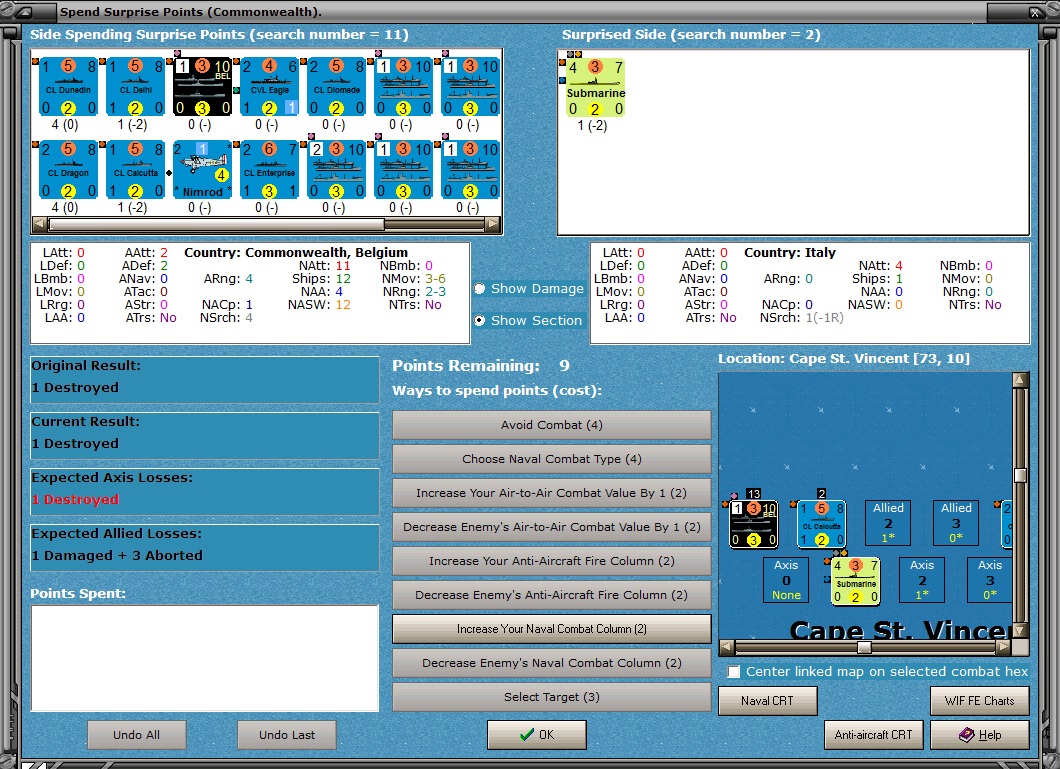Viewport: 1060px width, 769px height.
Task: Click Decrease Enemy's Naval Combat Column (2)
Action: tap(552, 663)
